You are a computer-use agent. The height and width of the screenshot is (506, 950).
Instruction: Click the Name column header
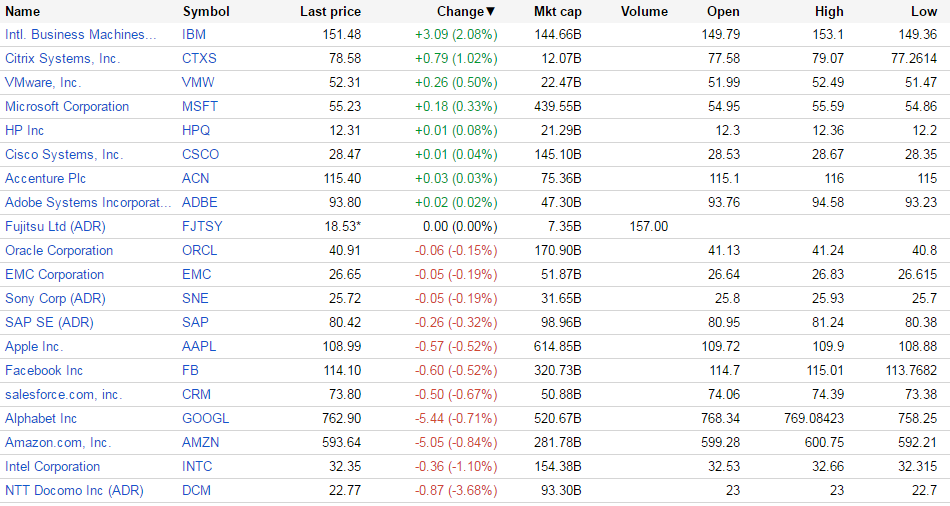pyautogui.click(x=23, y=12)
